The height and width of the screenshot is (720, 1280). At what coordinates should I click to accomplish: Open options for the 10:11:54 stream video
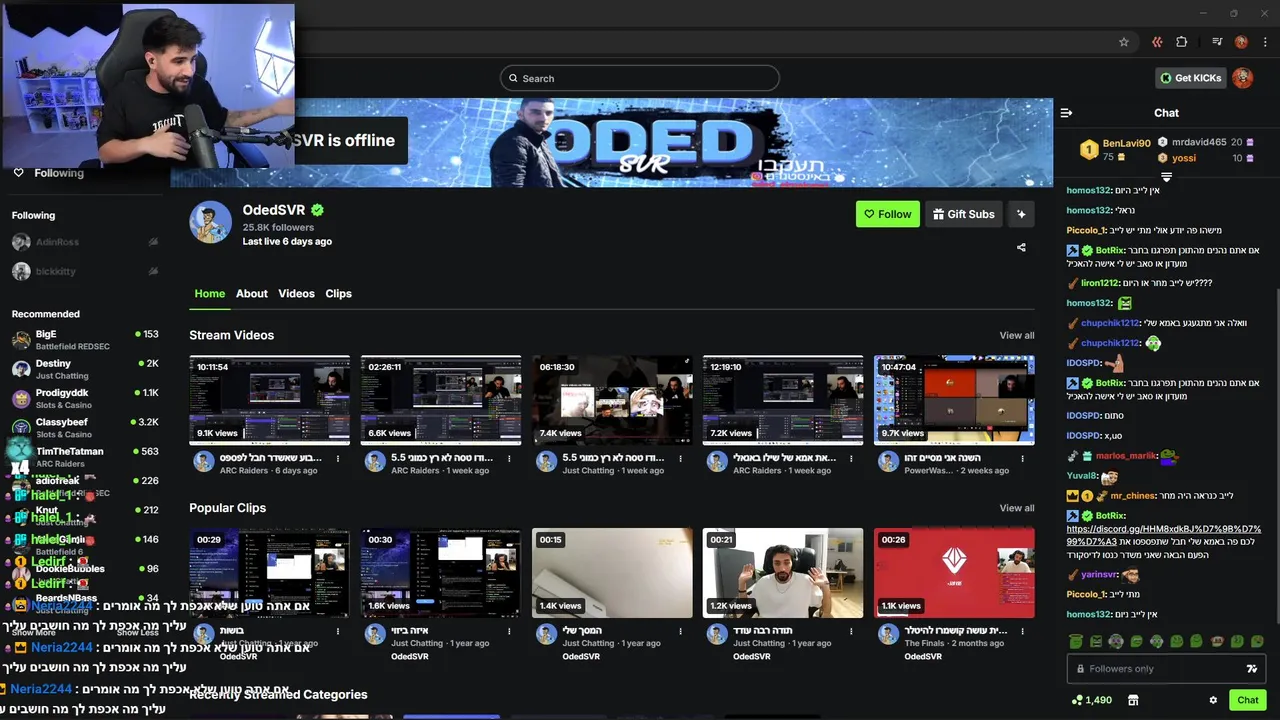pyautogui.click(x=338, y=459)
